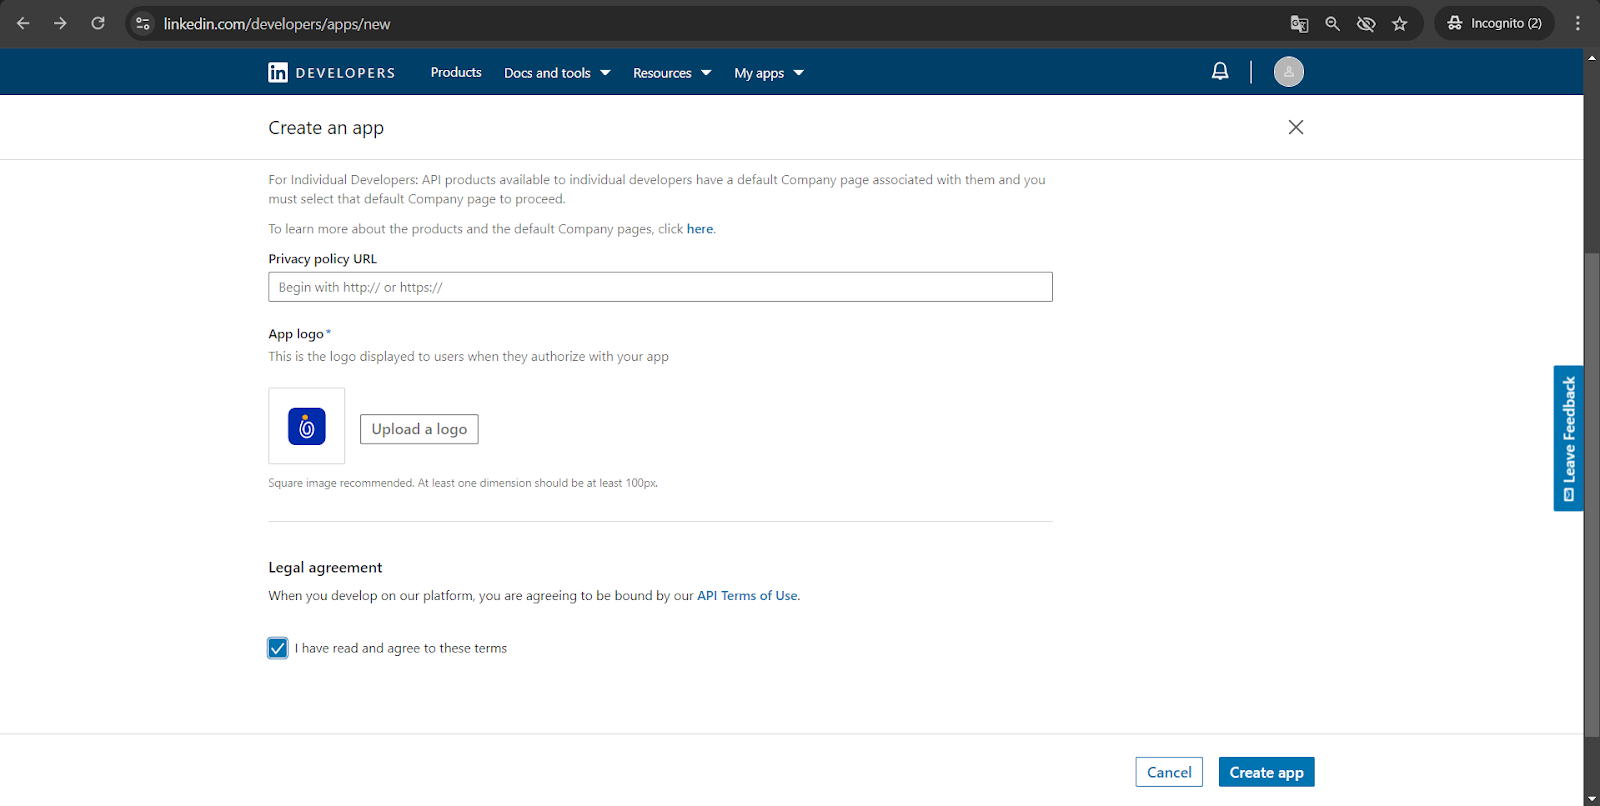Click the 'Legal agreement' heading text
The width and height of the screenshot is (1600, 806).
(x=325, y=567)
